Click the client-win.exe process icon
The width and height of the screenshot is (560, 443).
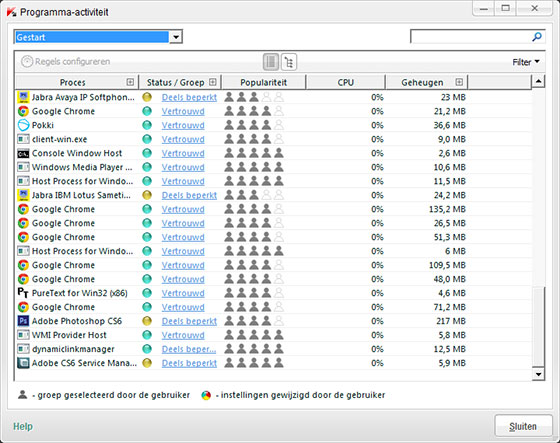[x=23, y=139]
